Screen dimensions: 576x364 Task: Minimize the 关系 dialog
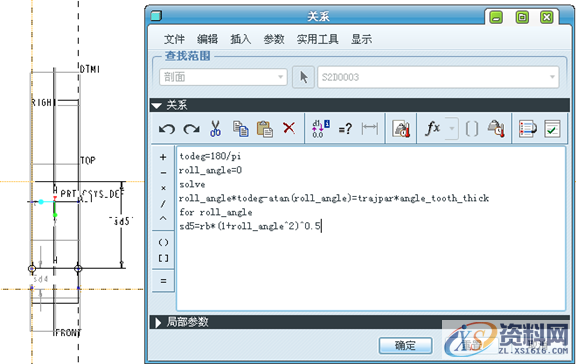(x=496, y=17)
